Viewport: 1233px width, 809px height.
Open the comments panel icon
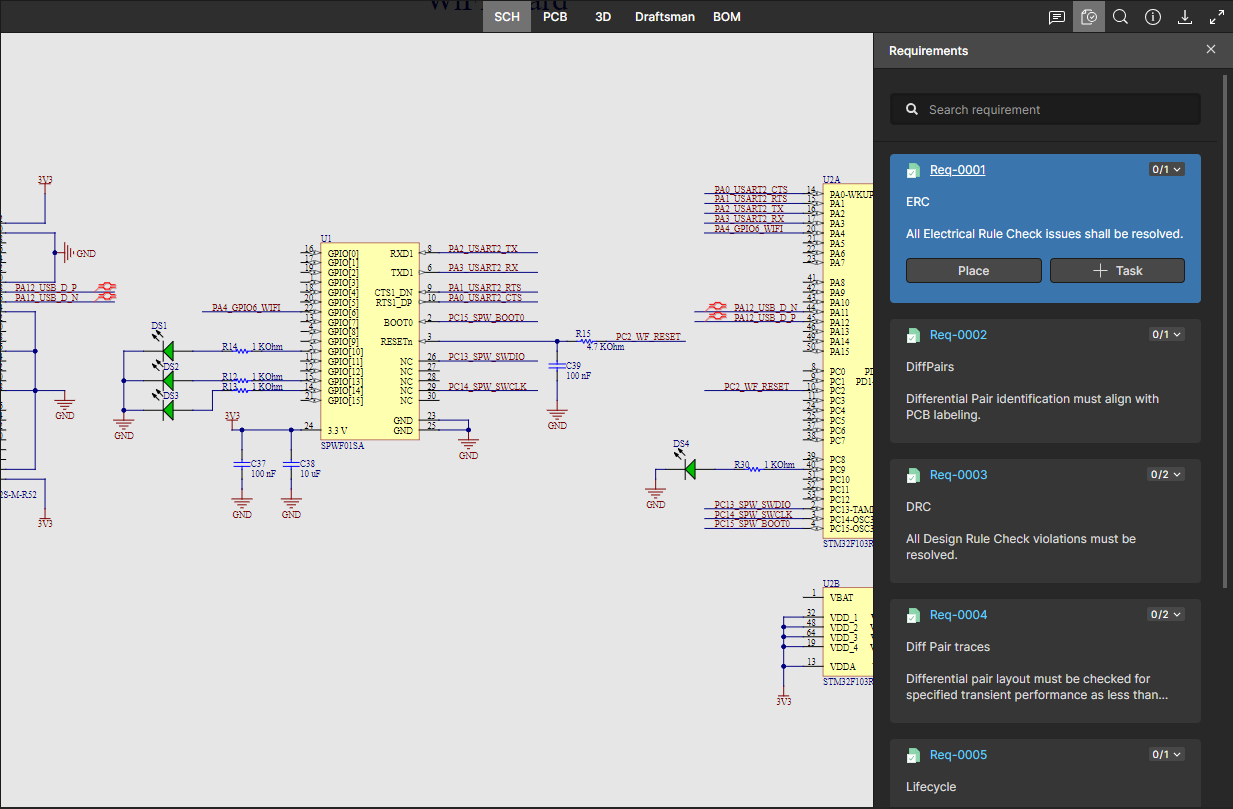(x=1057, y=17)
